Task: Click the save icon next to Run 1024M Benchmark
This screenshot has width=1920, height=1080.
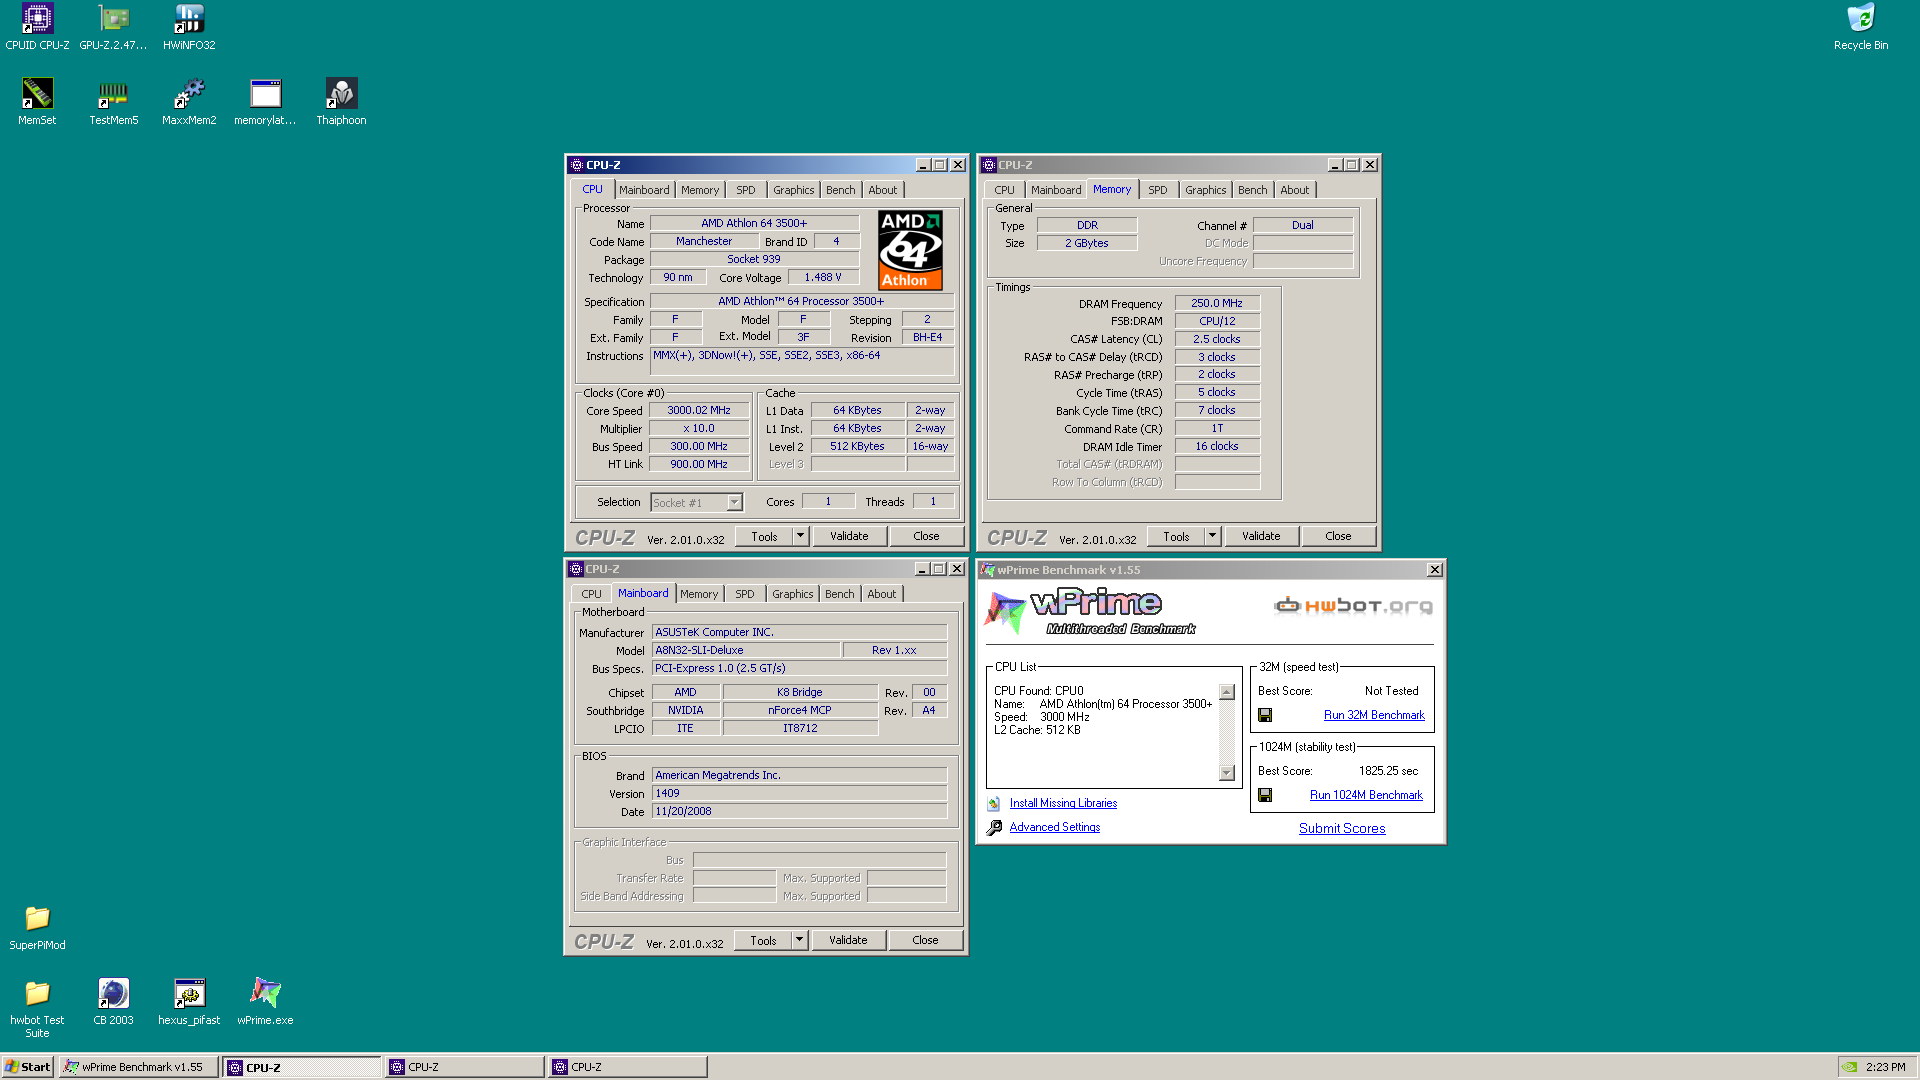Action: tap(1265, 795)
